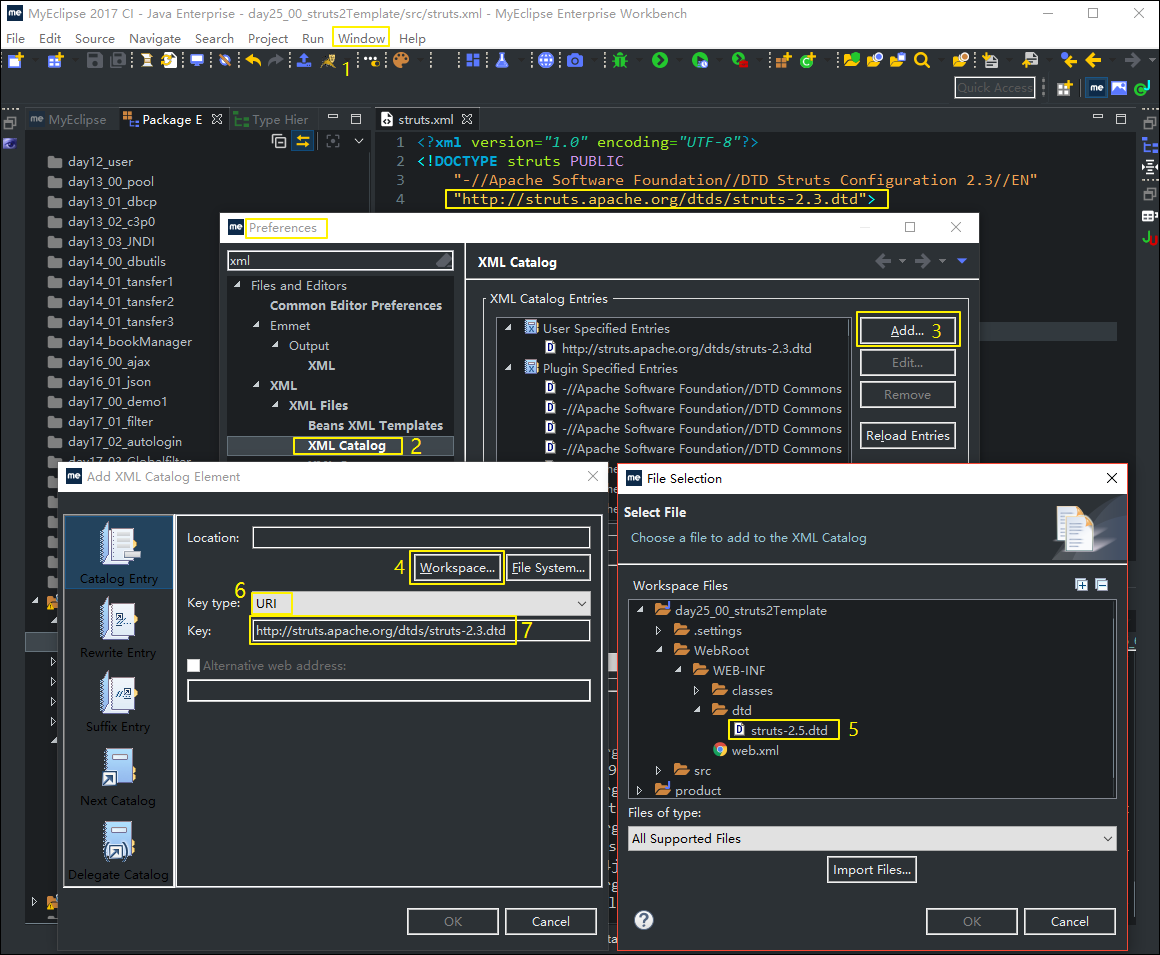Viewport: 1160px width, 955px height.
Task: Click the green Debug bug icon
Action: point(620,61)
